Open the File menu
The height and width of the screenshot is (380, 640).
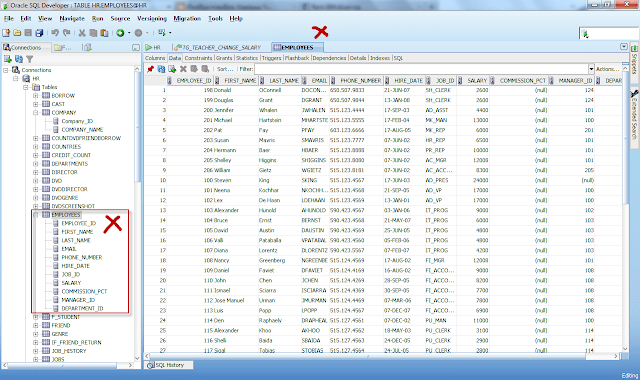pyautogui.click(x=9, y=18)
